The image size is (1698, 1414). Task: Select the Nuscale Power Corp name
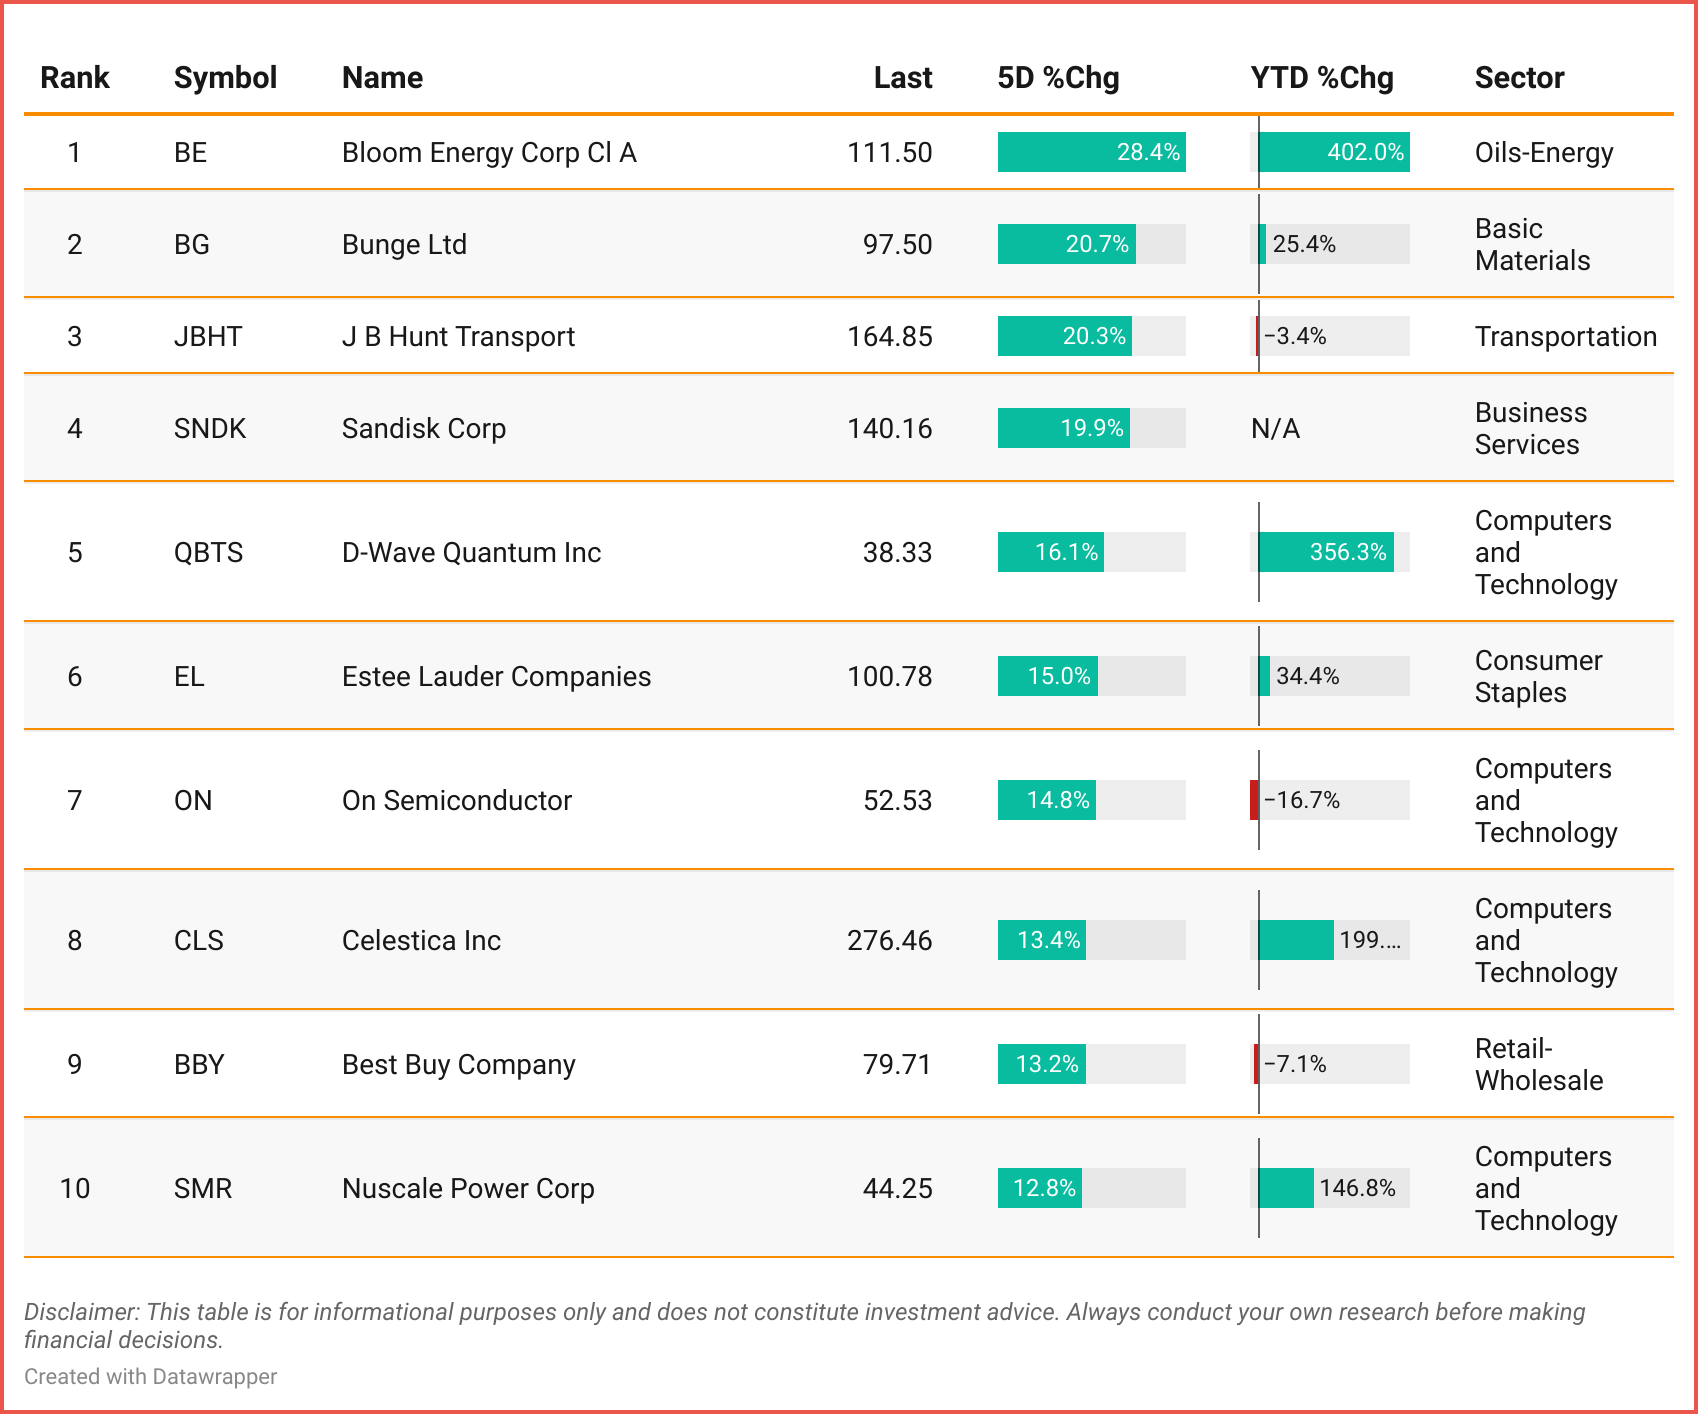[x=468, y=1188]
